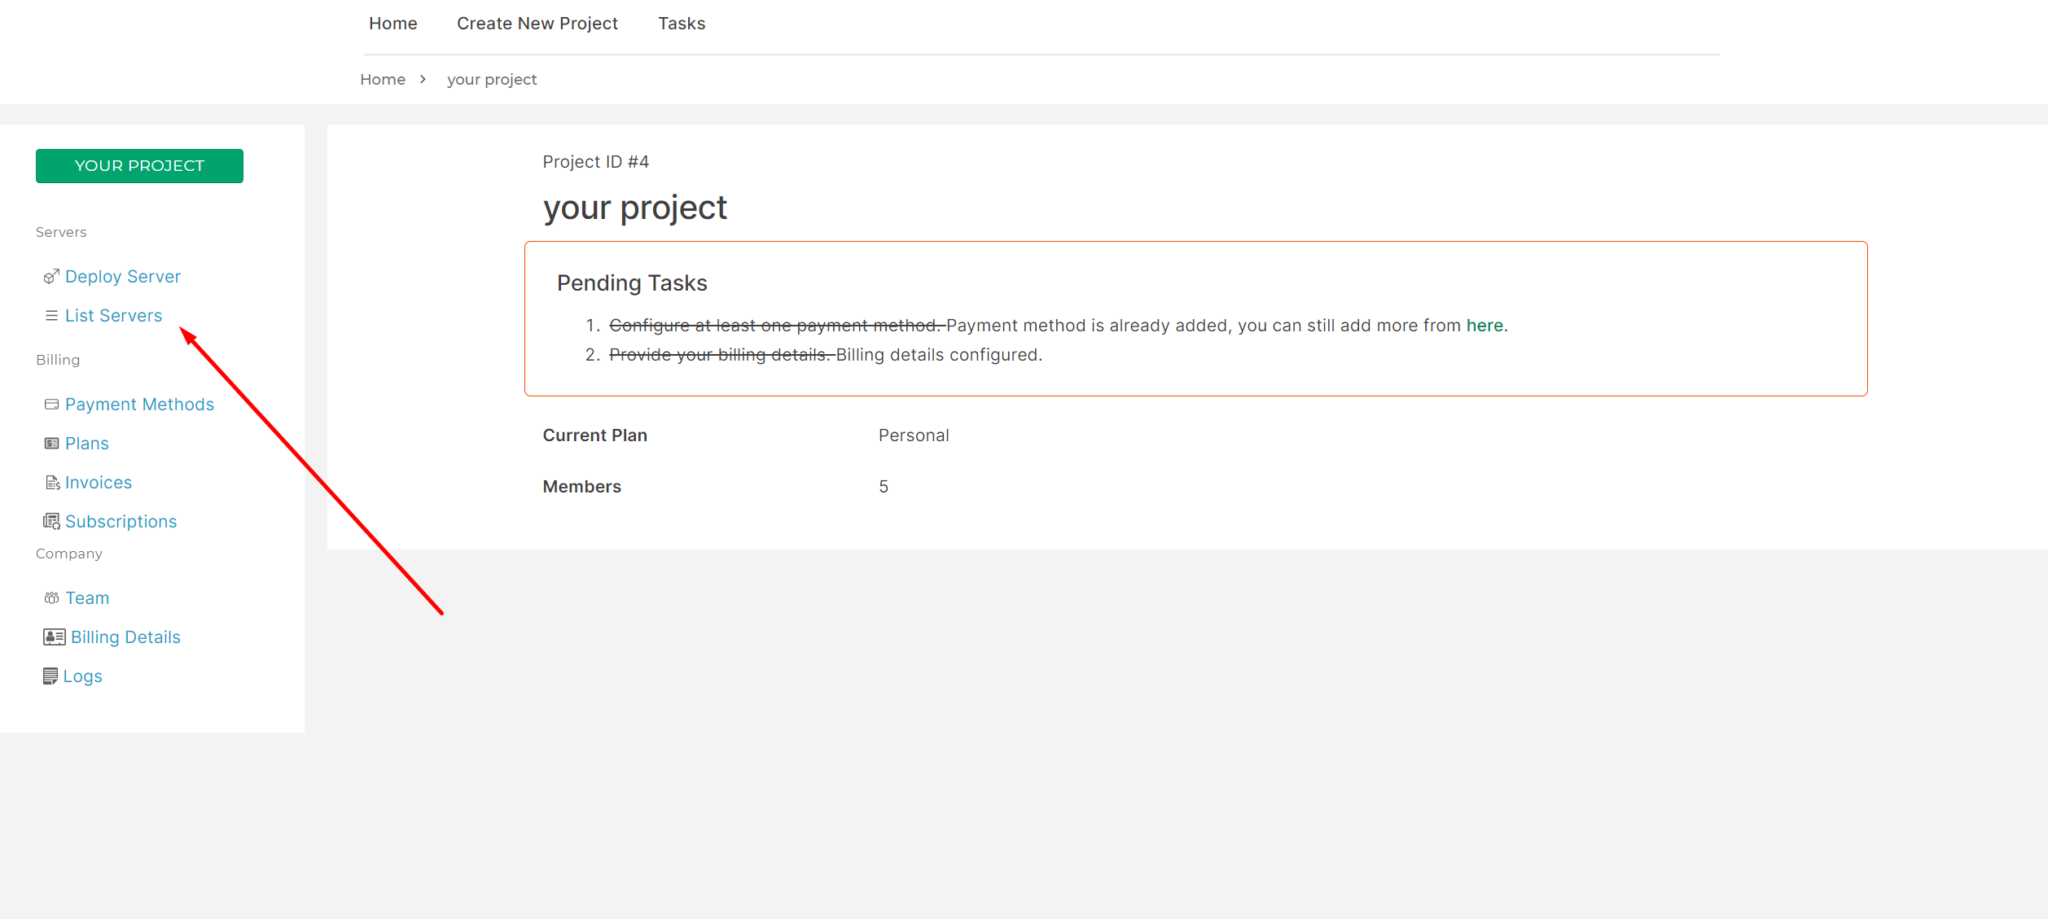Click the Billing Details ID card icon
This screenshot has width=2048, height=919.
tap(55, 636)
